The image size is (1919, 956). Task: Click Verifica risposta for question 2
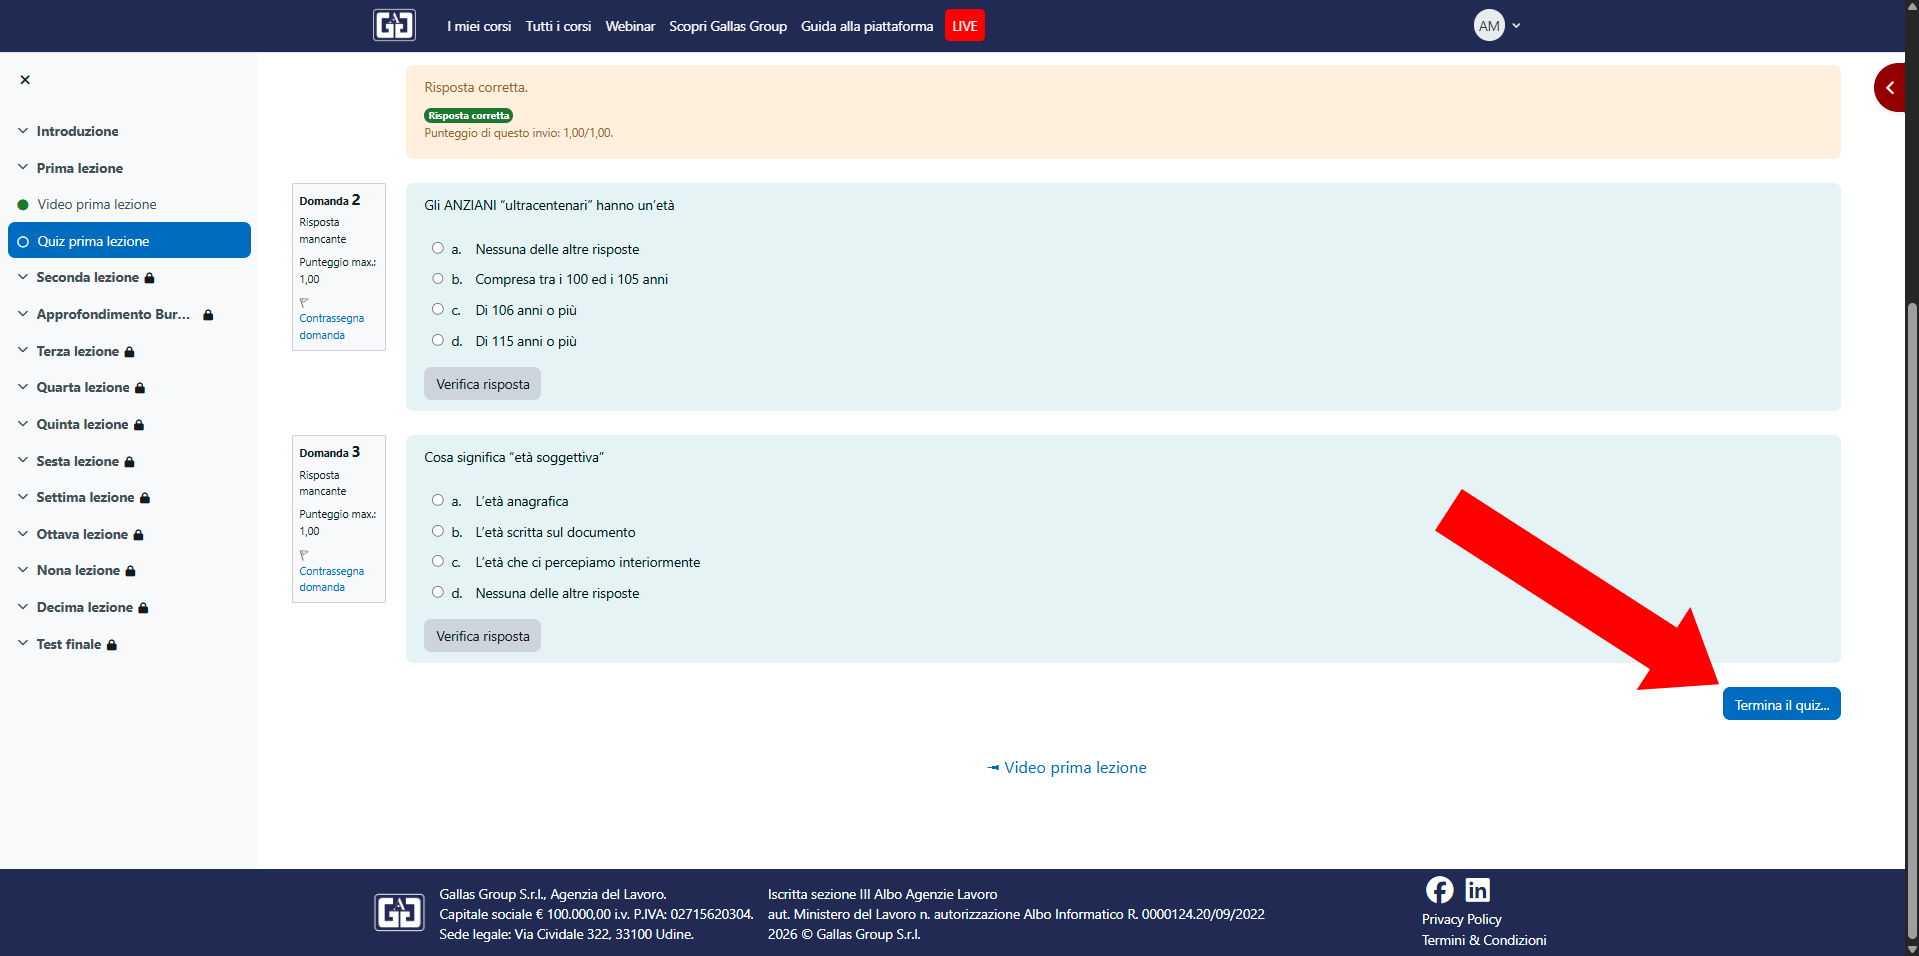point(482,384)
